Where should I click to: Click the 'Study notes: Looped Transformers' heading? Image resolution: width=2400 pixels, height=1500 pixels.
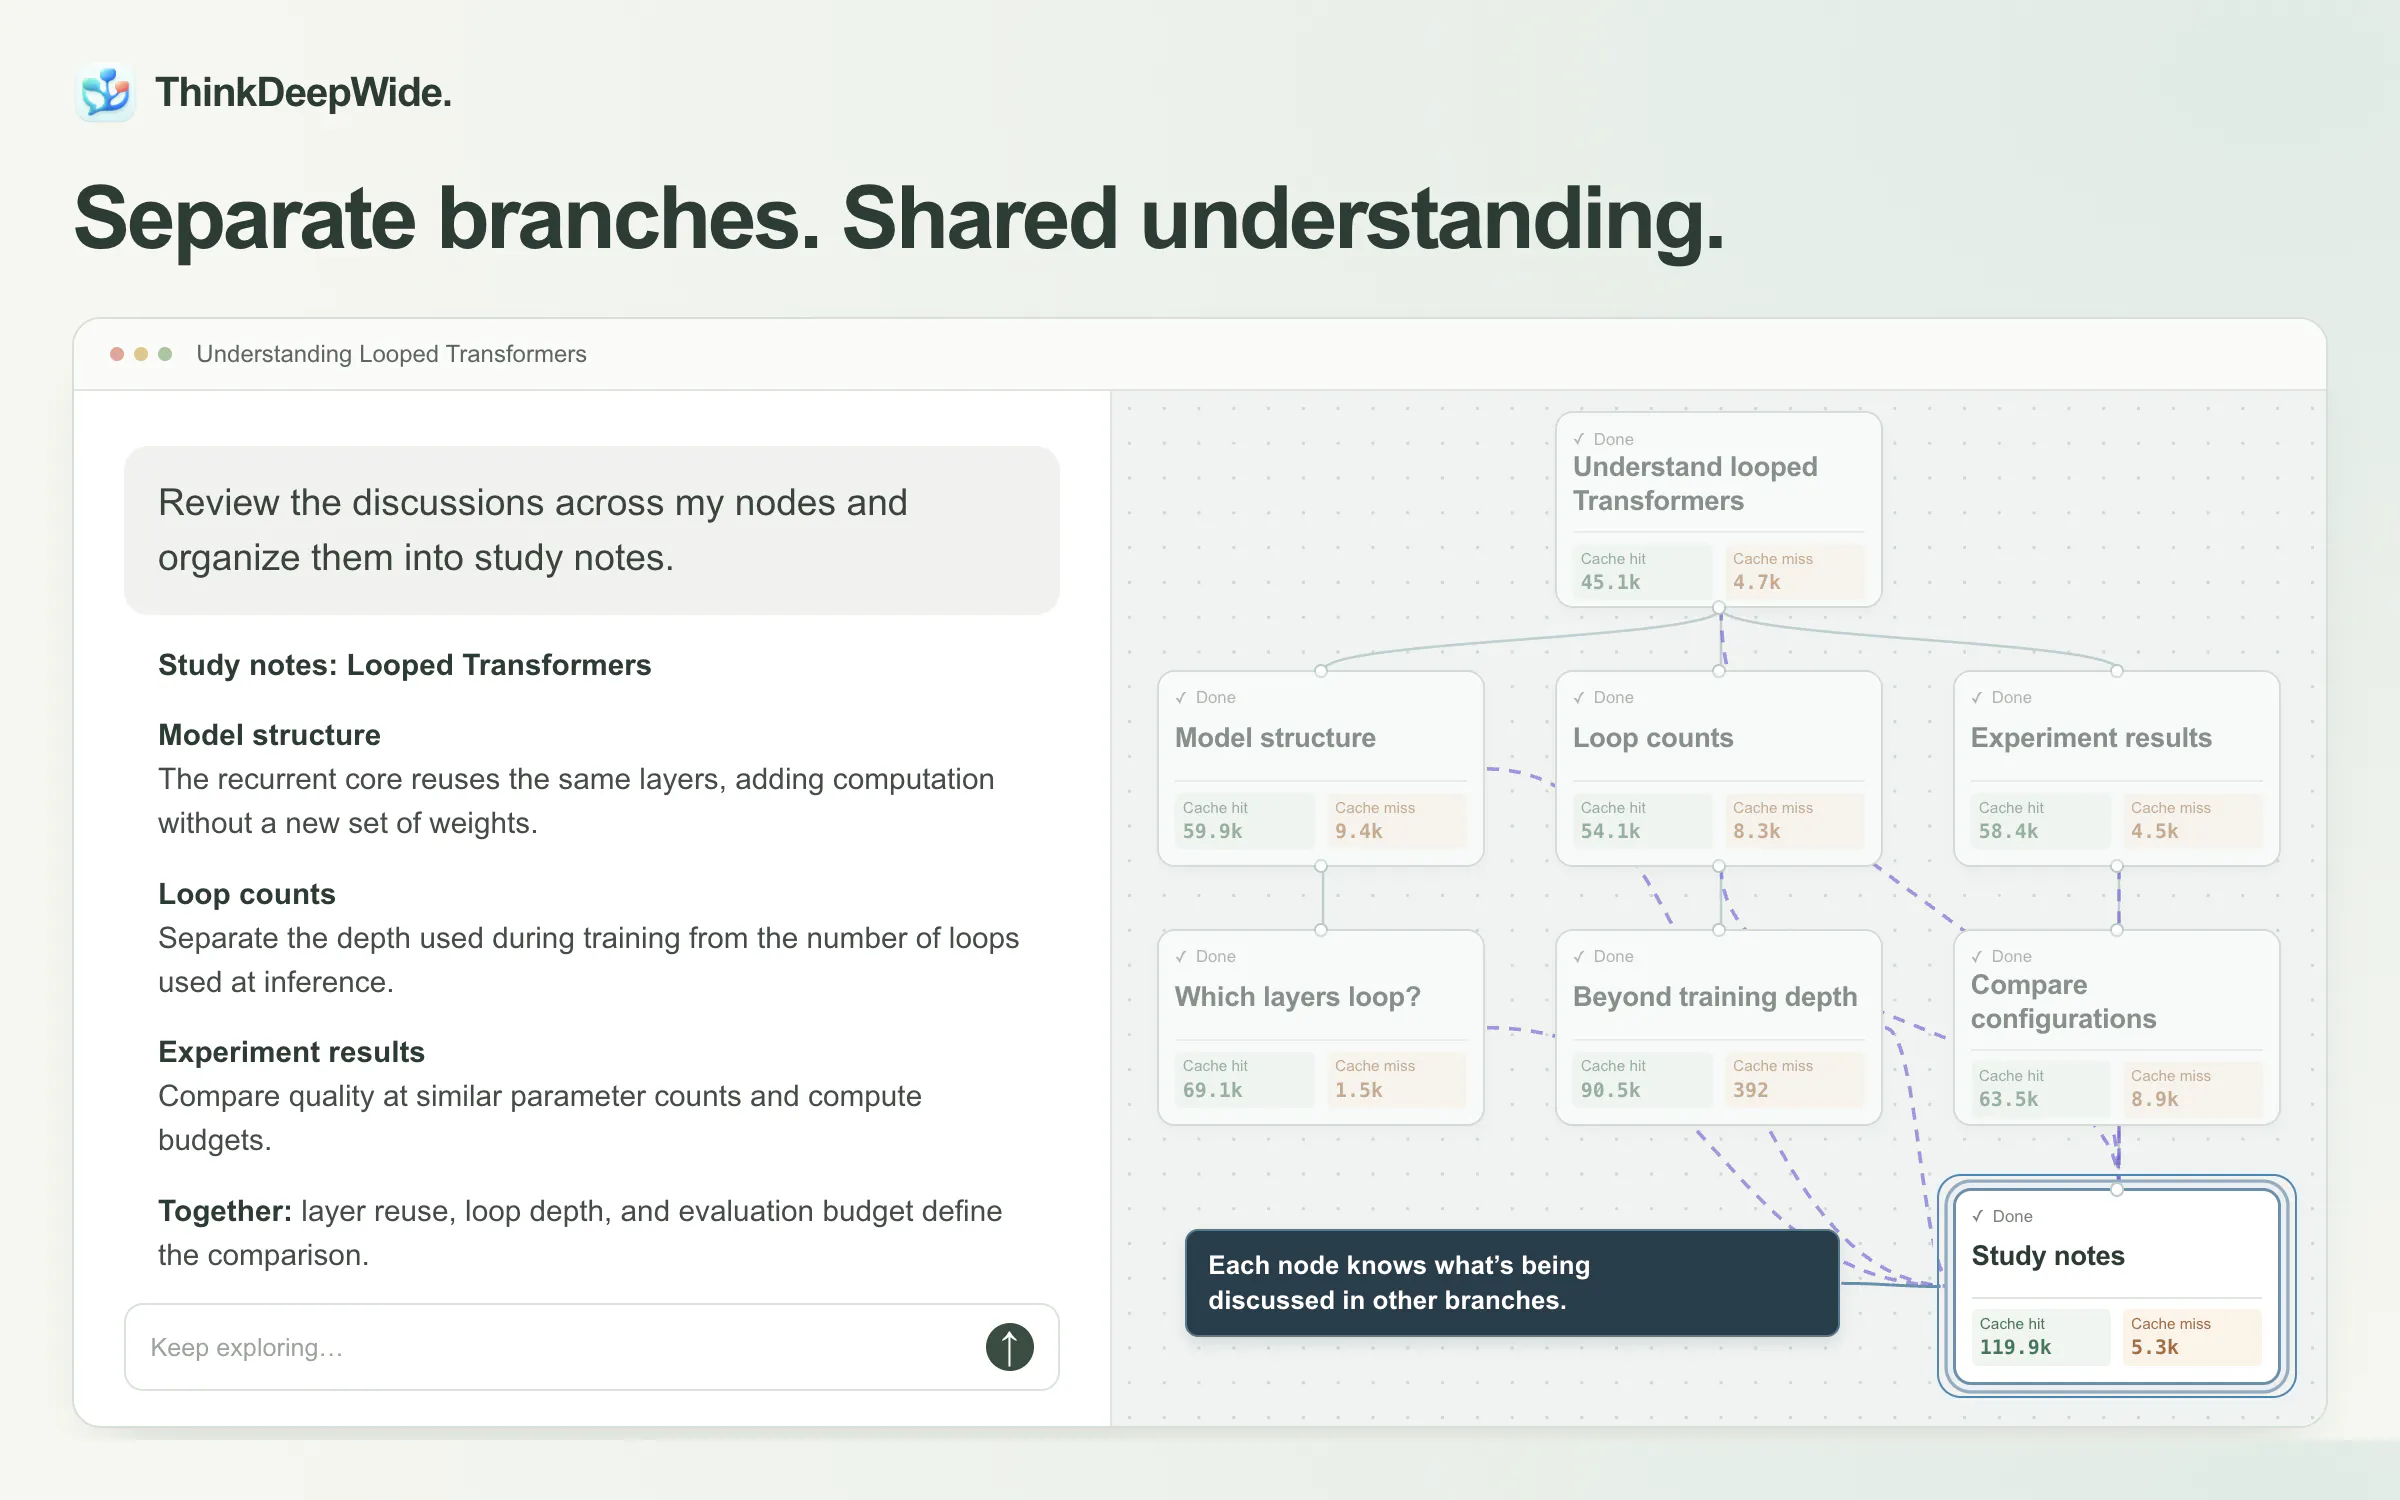pos(404,665)
